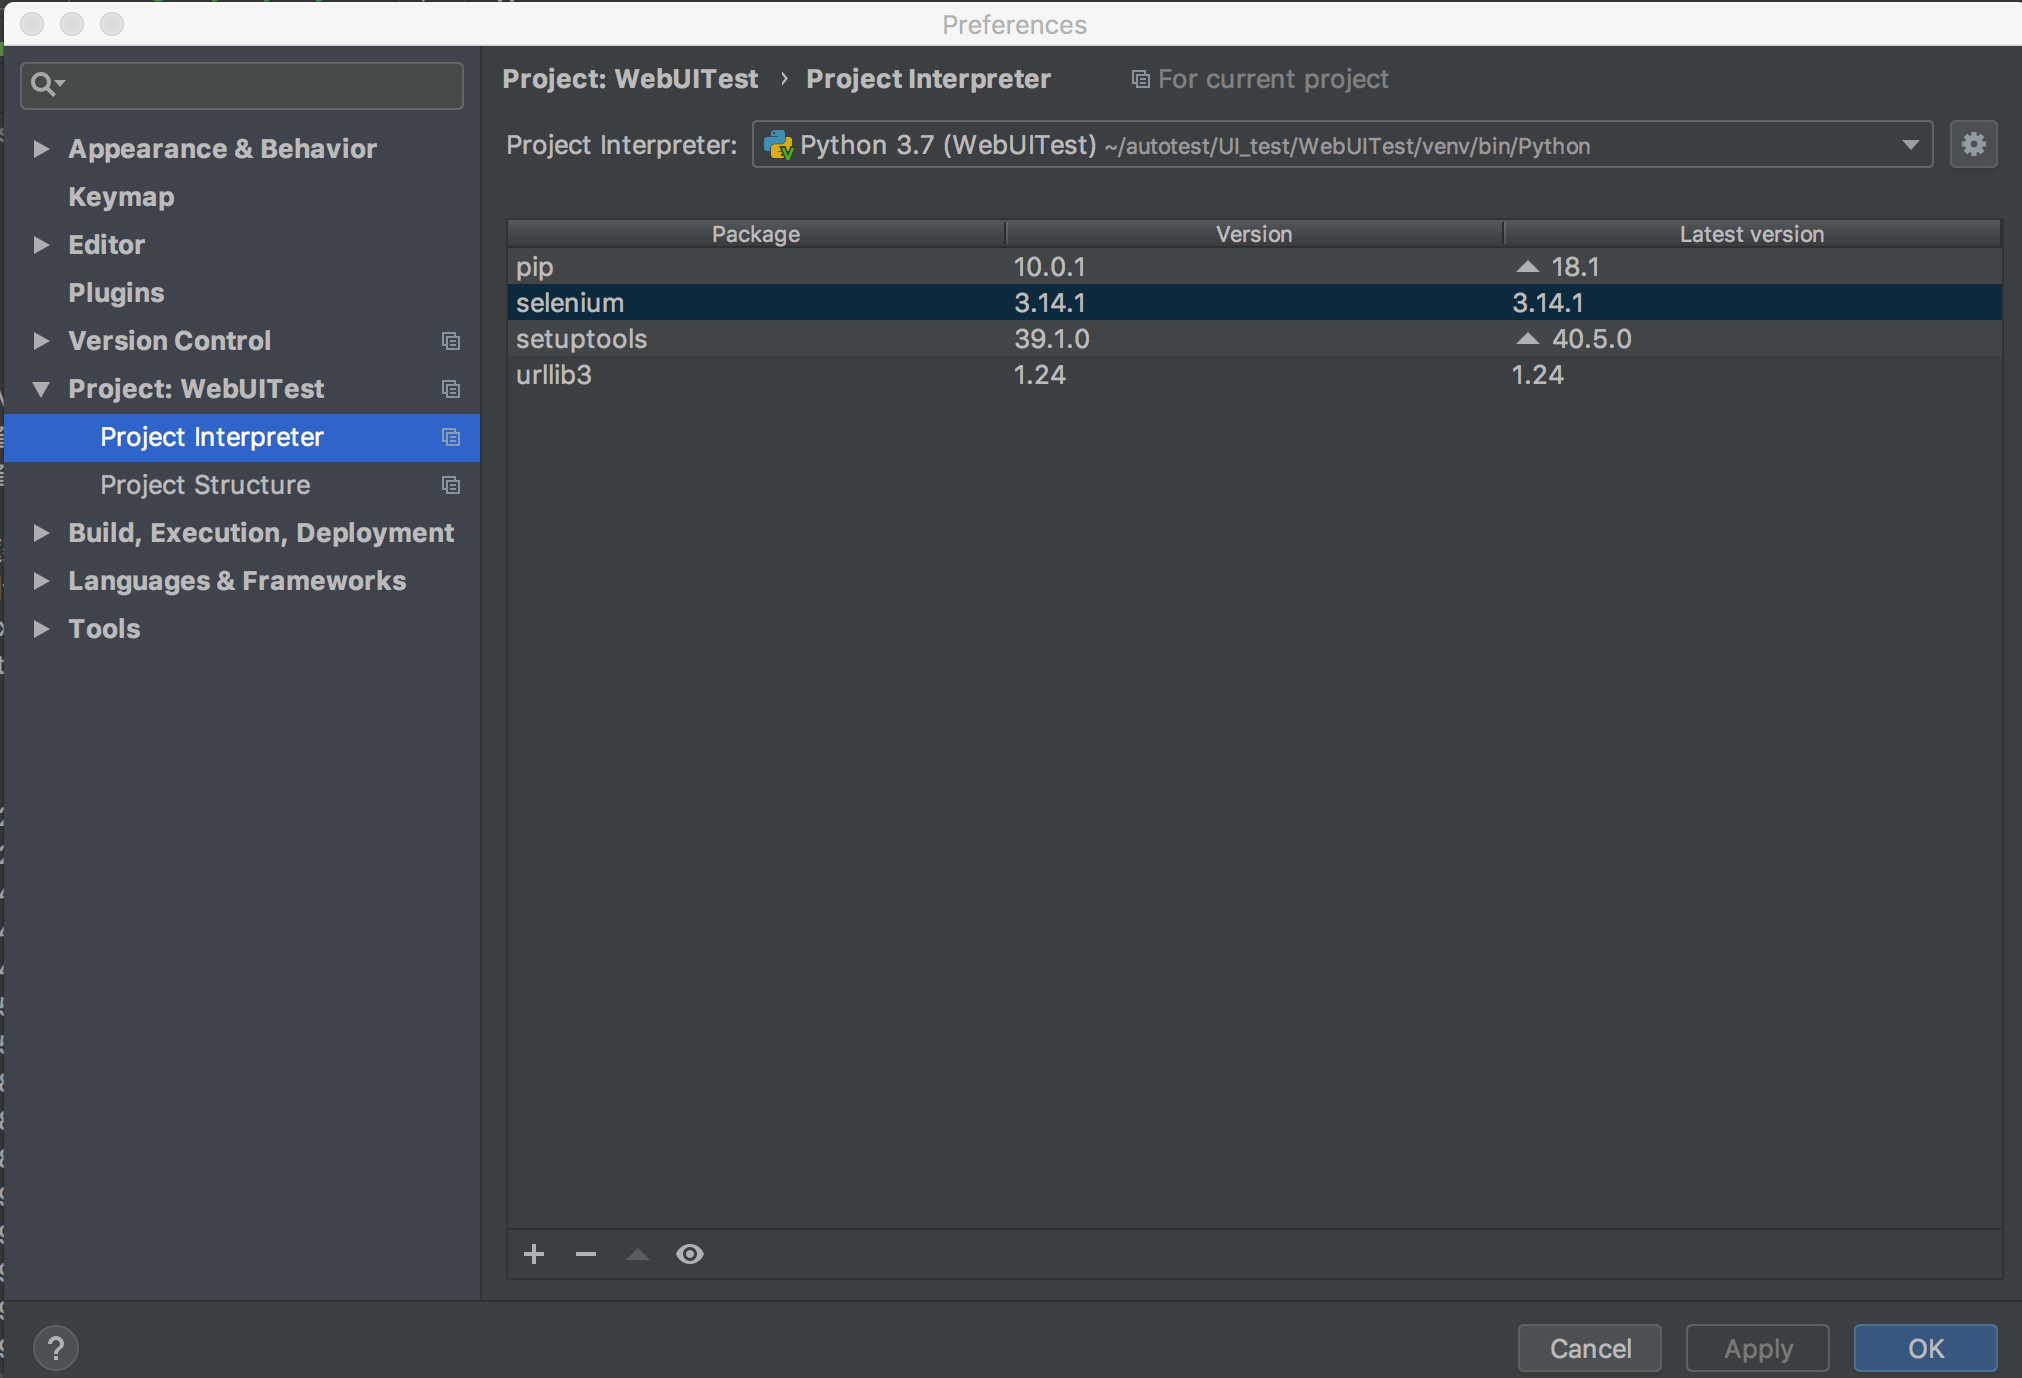Select the pip package row
The width and height of the screenshot is (2022, 1378).
coord(1254,267)
